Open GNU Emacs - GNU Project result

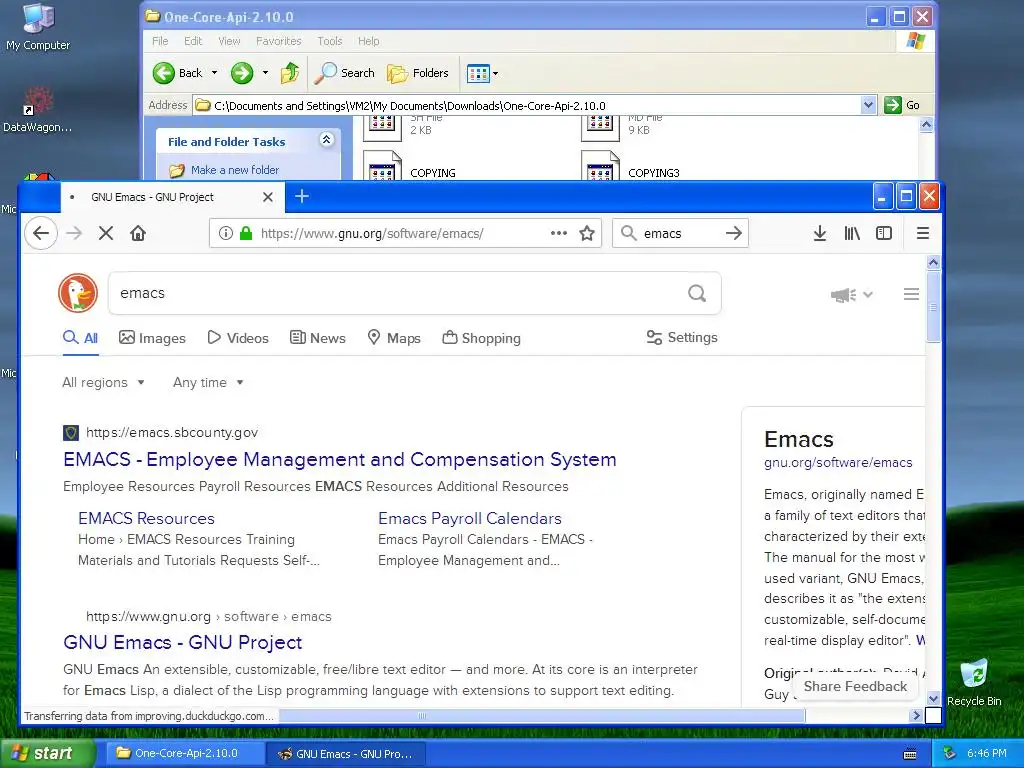182,643
